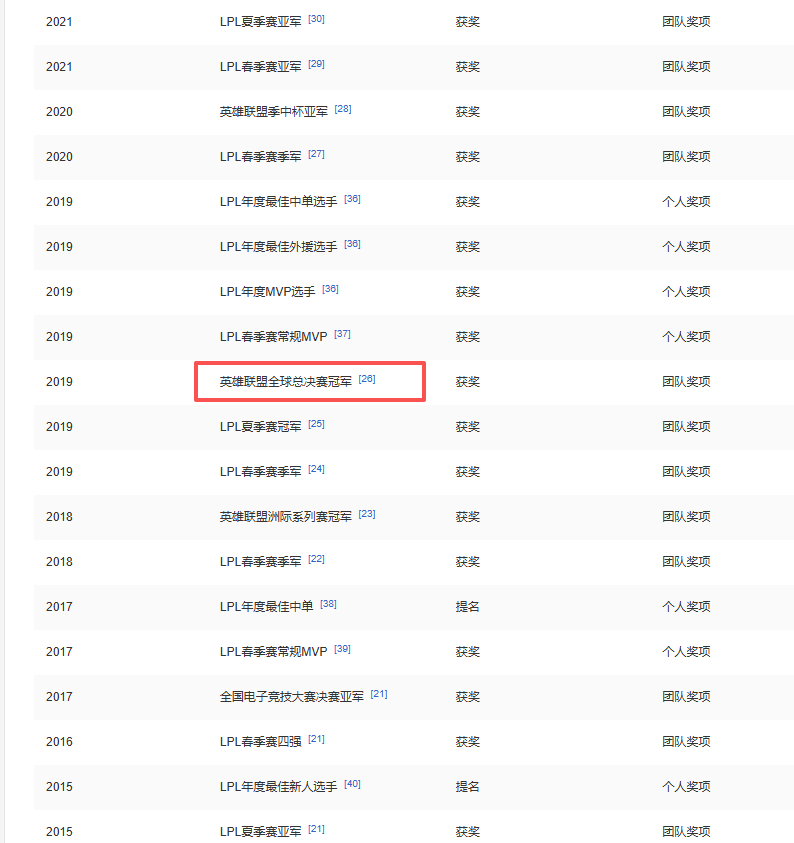The width and height of the screenshot is (794, 843).
Task: Click the text 英雄联盟全球总决赛冠军
Action: pyautogui.click(x=285, y=382)
